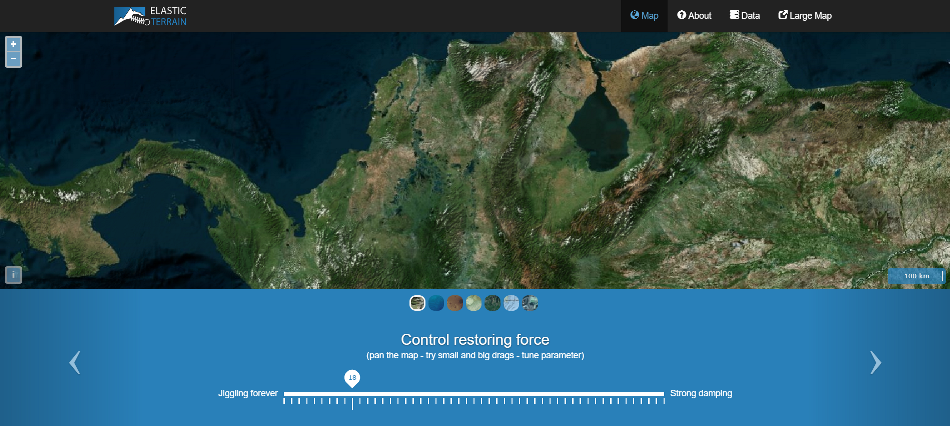This screenshot has width=950, height=426.
Task: Go to the previous slide with left chevron
Action: 74,362
